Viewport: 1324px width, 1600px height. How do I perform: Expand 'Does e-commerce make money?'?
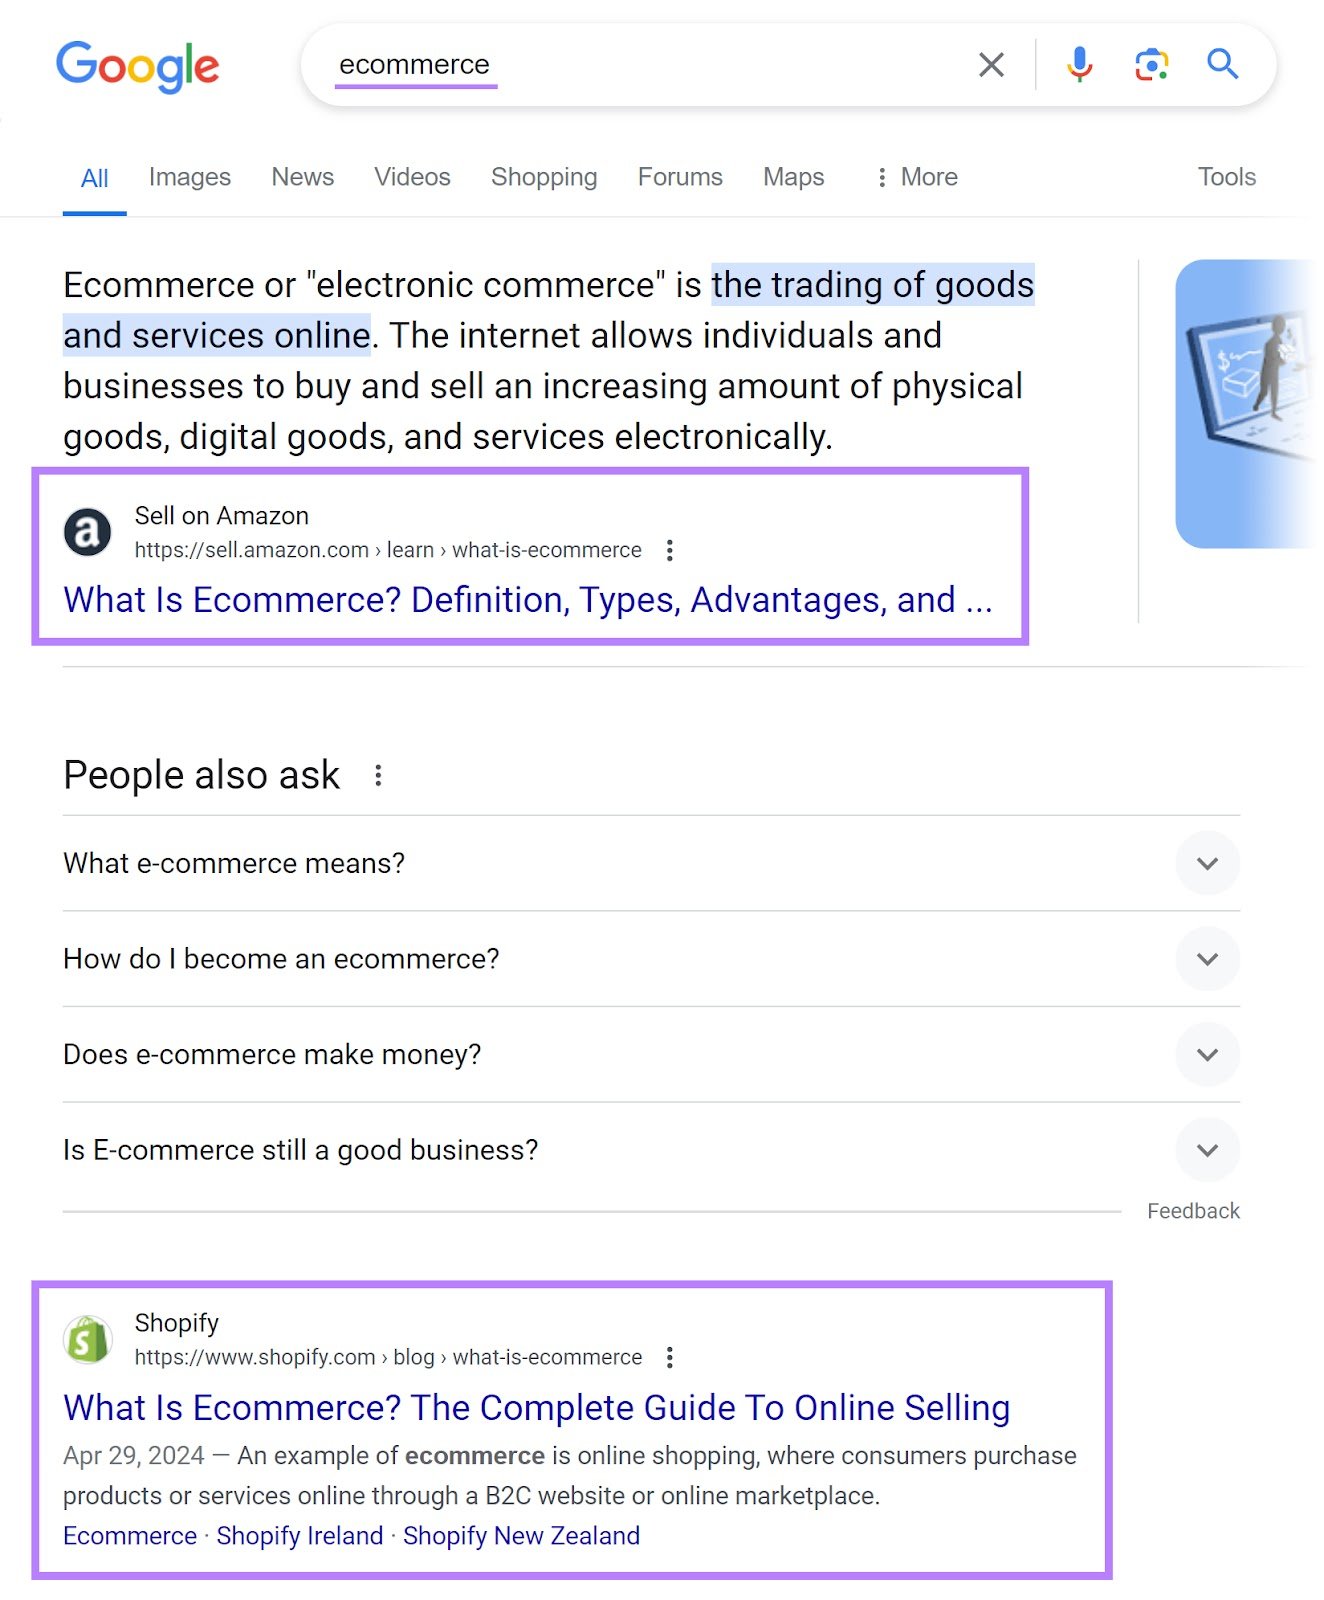pyautogui.click(x=651, y=1054)
